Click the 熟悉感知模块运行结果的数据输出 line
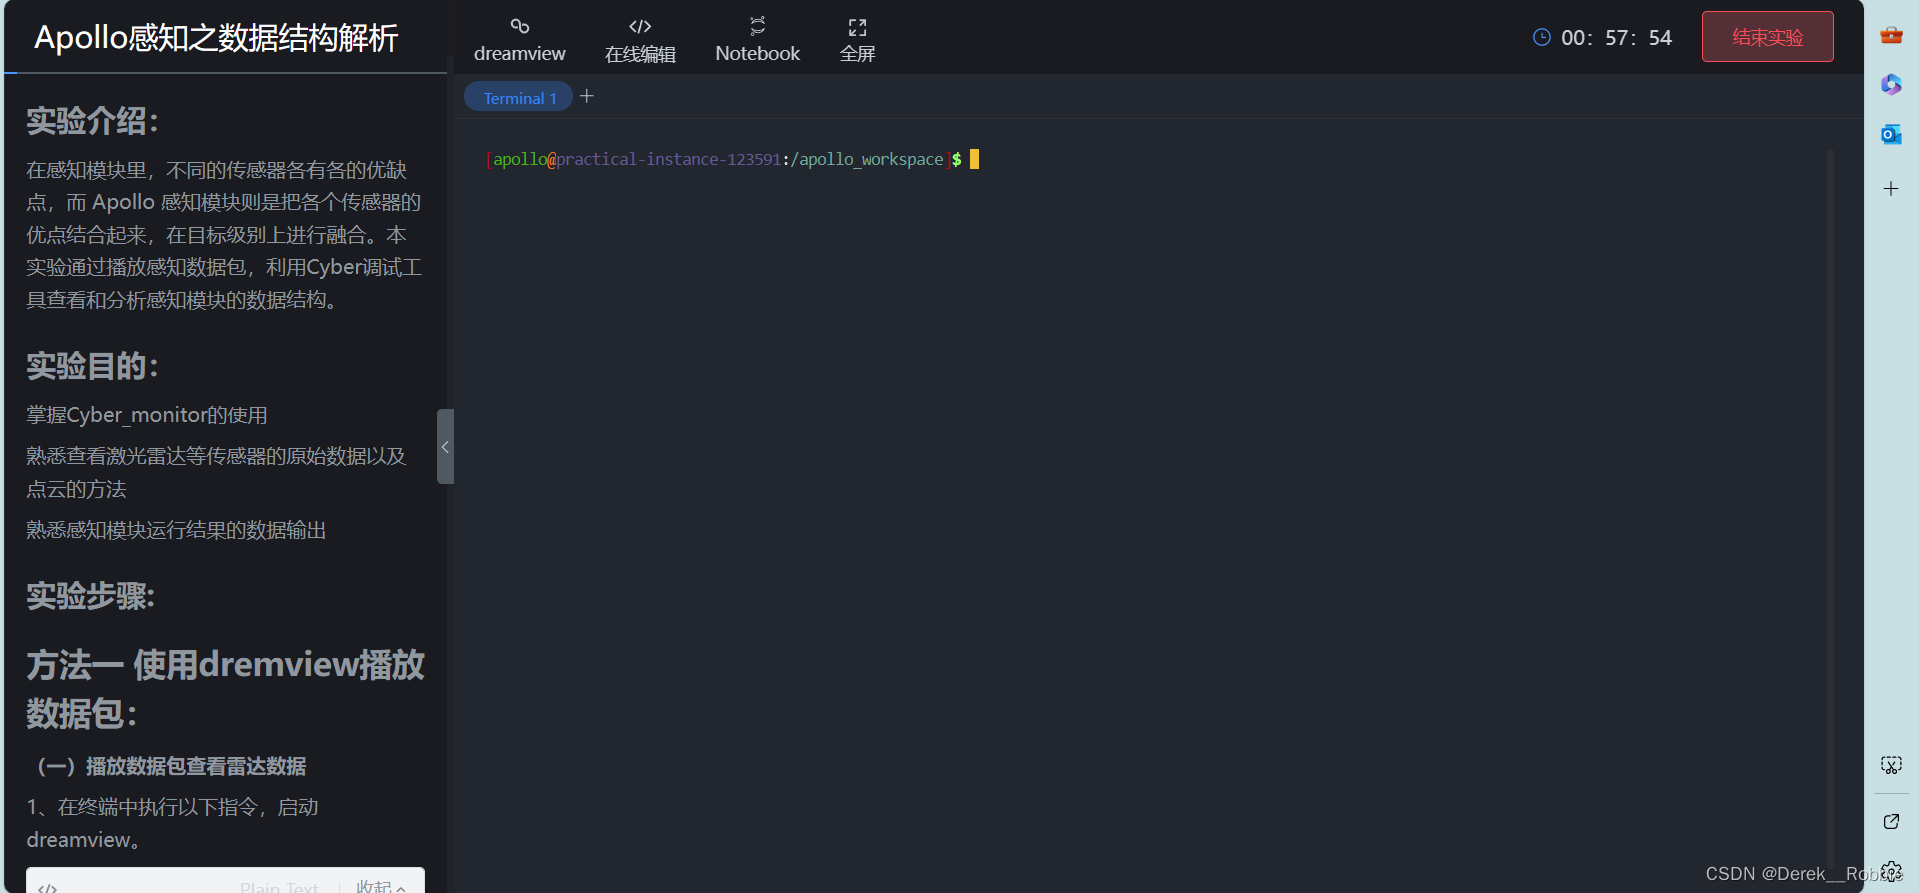This screenshot has width=1919, height=893. pyautogui.click(x=176, y=530)
